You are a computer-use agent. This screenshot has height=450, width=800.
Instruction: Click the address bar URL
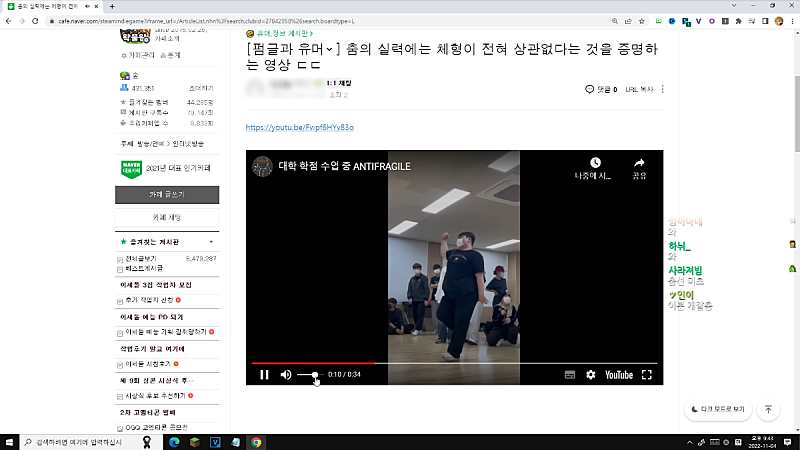[x=206, y=21]
